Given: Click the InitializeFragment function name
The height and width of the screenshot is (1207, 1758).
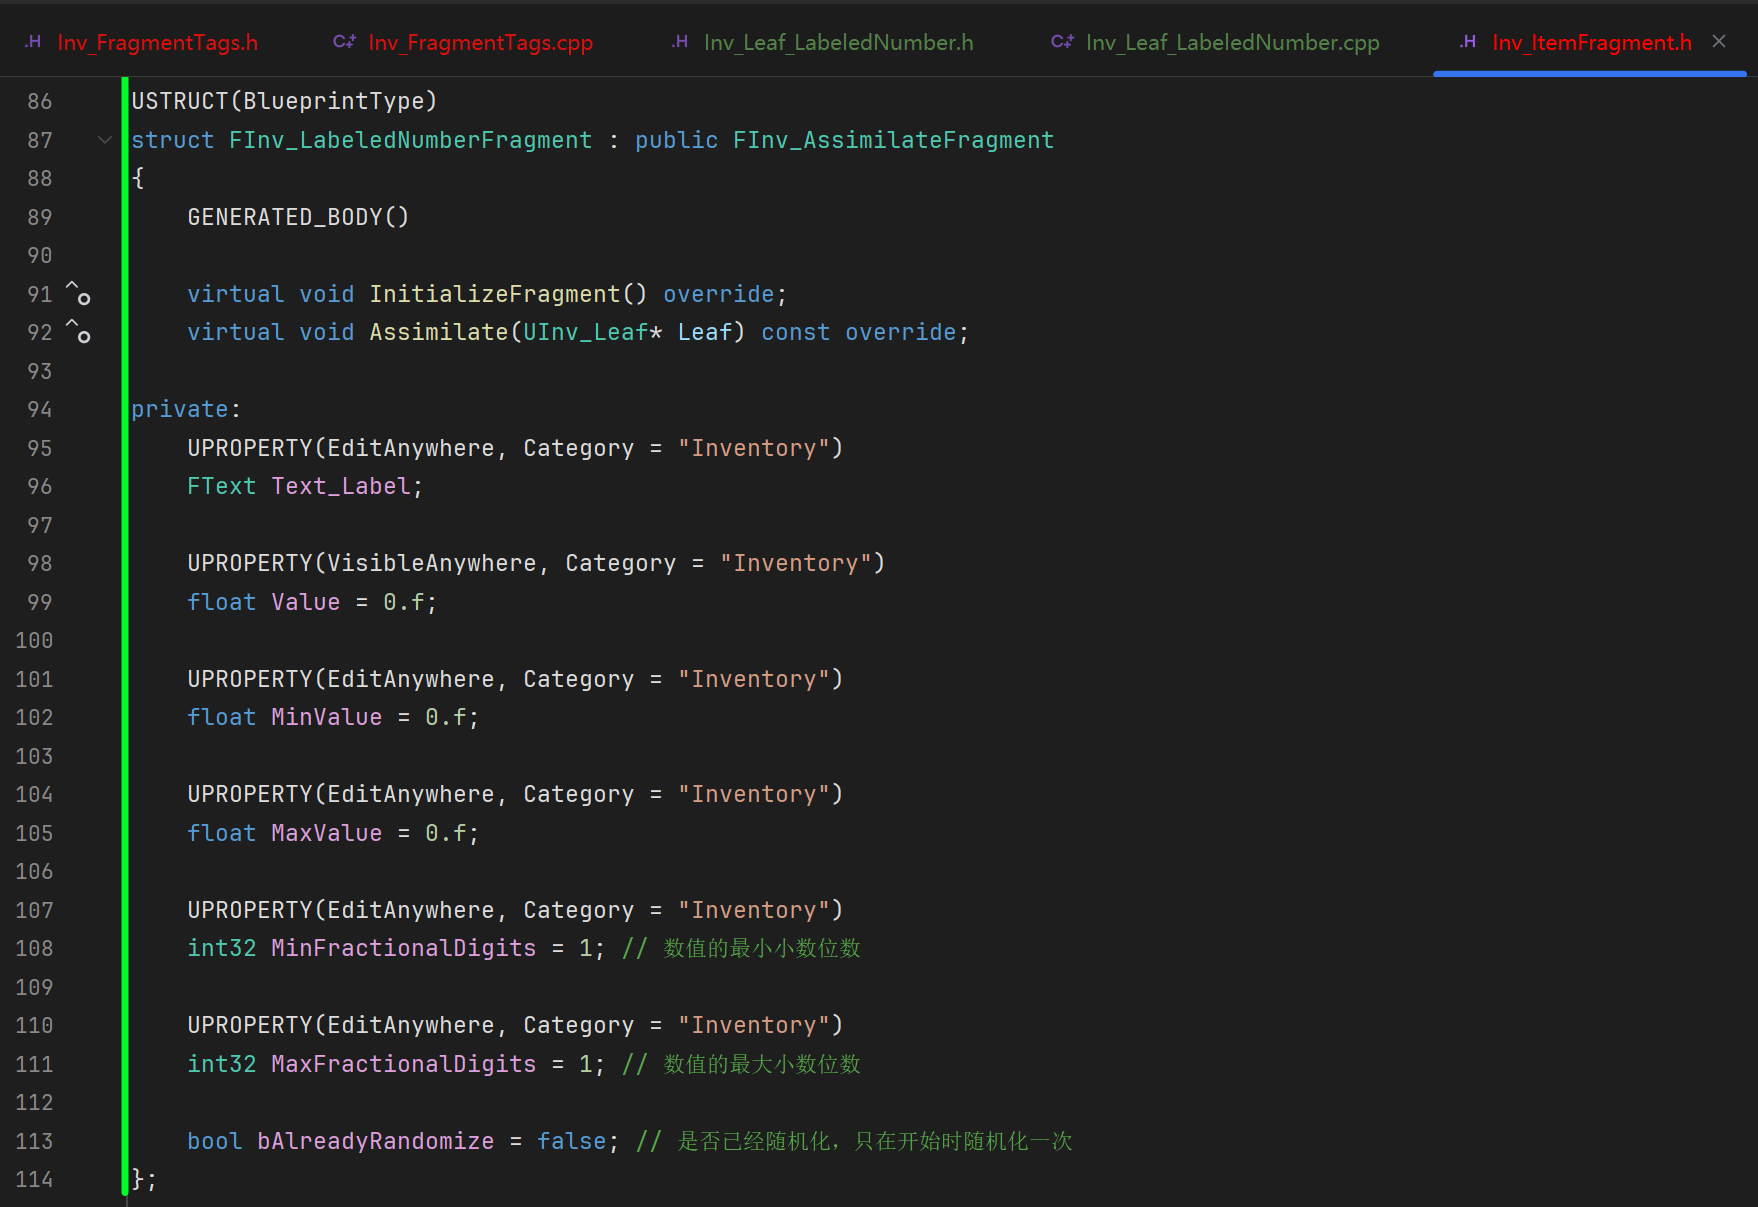Looking at the screenshot, I should tap(495, 294).
